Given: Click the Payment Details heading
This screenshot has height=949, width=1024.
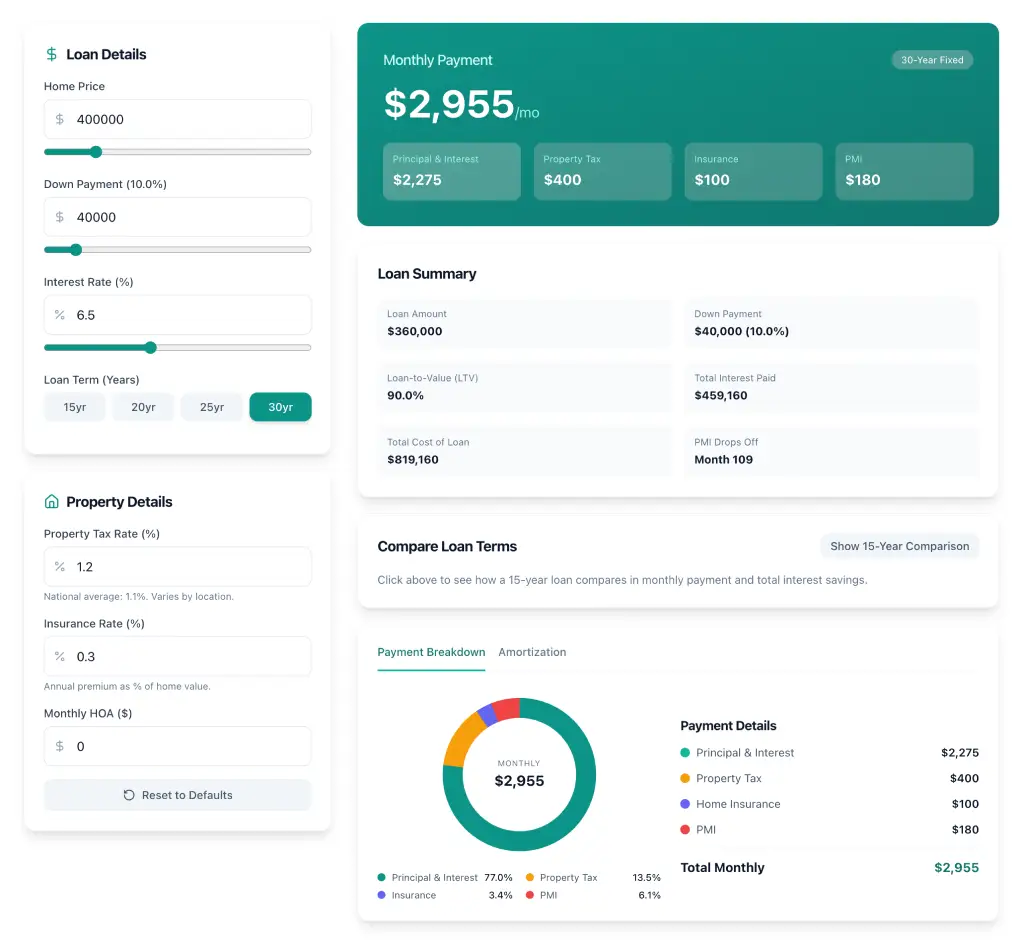Looking at the screenshot, I should pyautogui.click(x=728, y=726).
